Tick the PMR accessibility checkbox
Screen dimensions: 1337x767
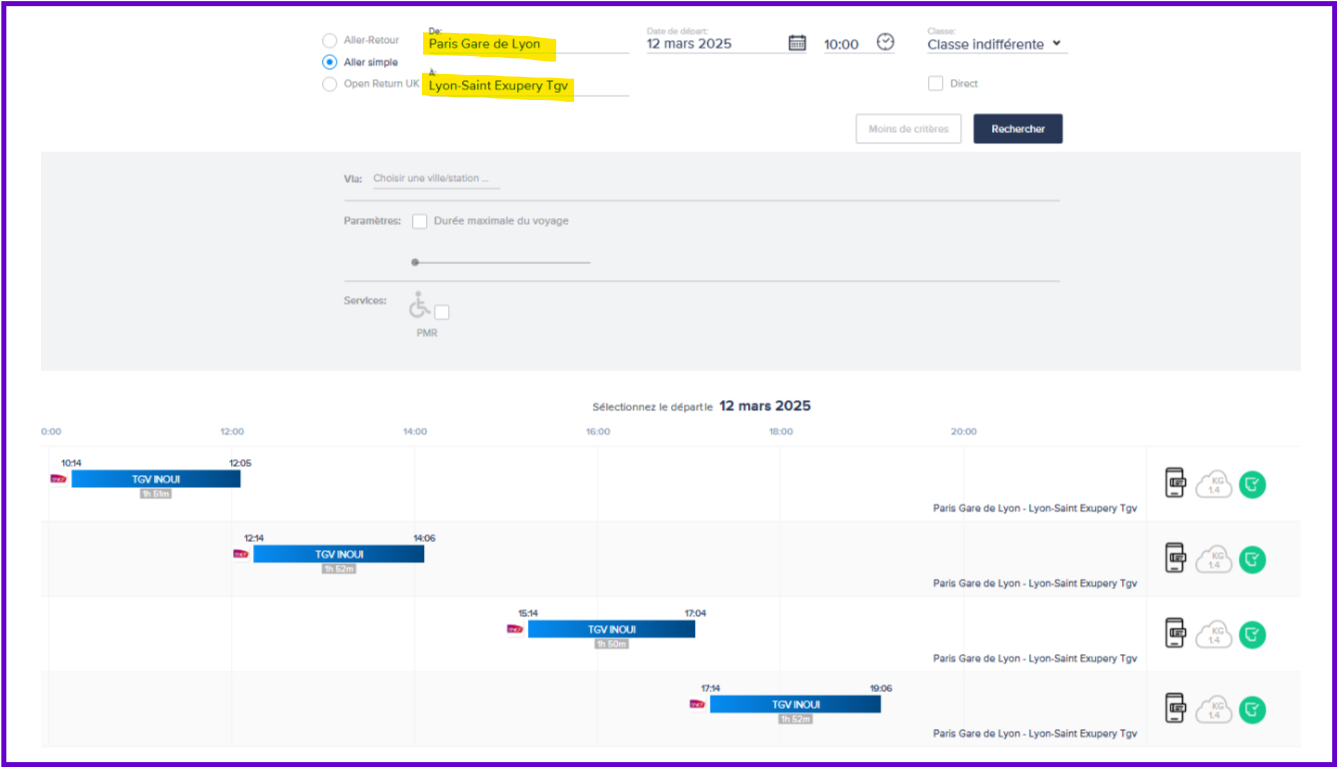442,312
